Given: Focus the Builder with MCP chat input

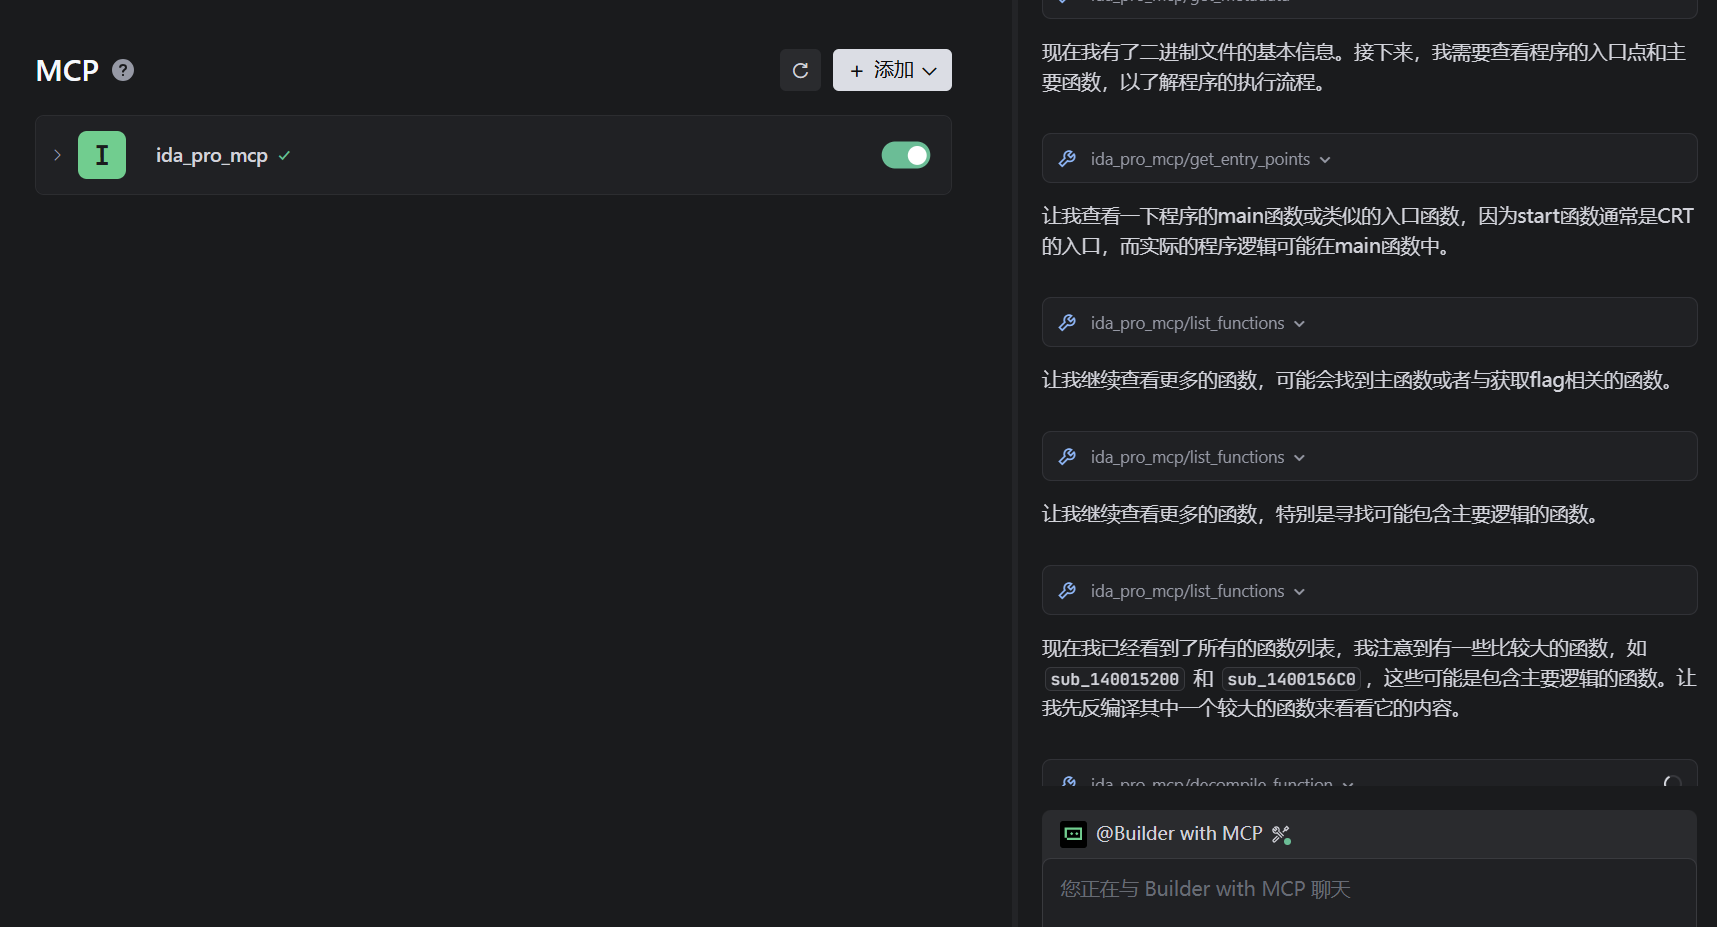Looking at the screenshot, I should (x=1369, y=892).
